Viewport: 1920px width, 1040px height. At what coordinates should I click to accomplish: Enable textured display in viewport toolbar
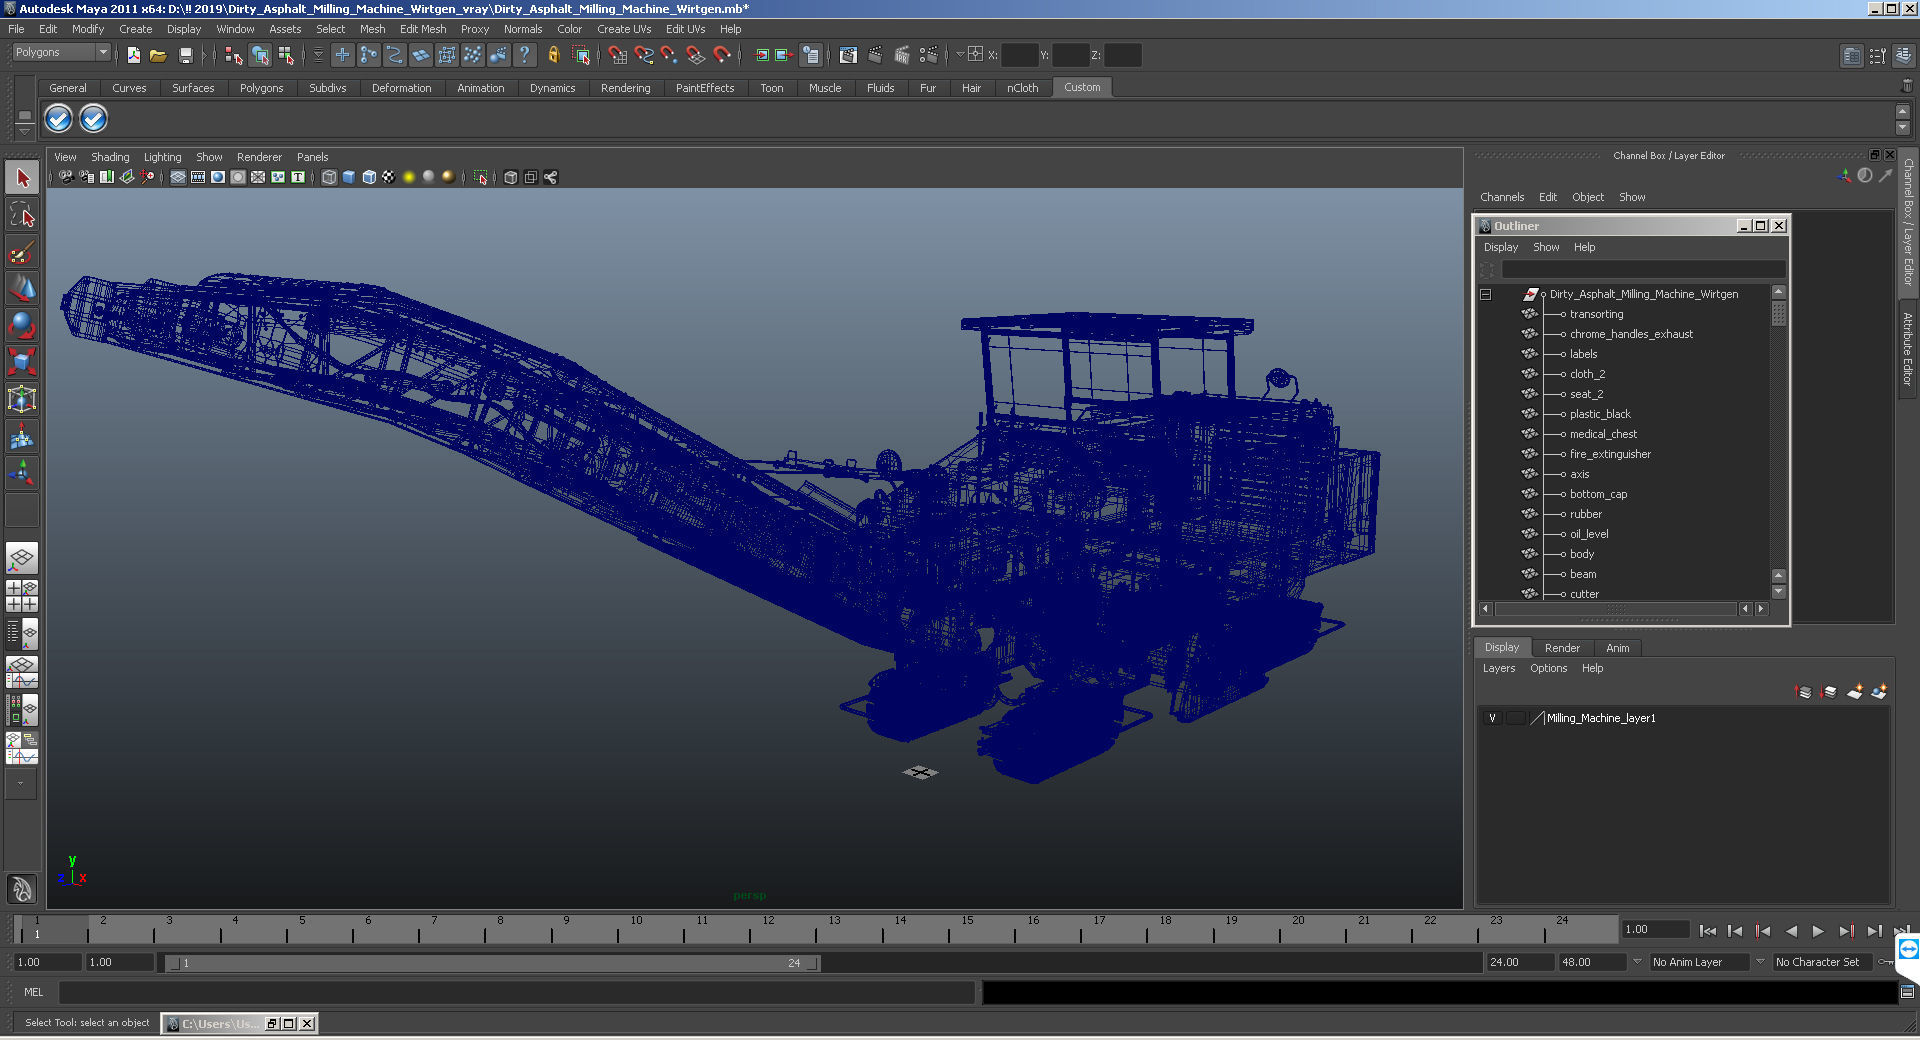pos(389,177)
